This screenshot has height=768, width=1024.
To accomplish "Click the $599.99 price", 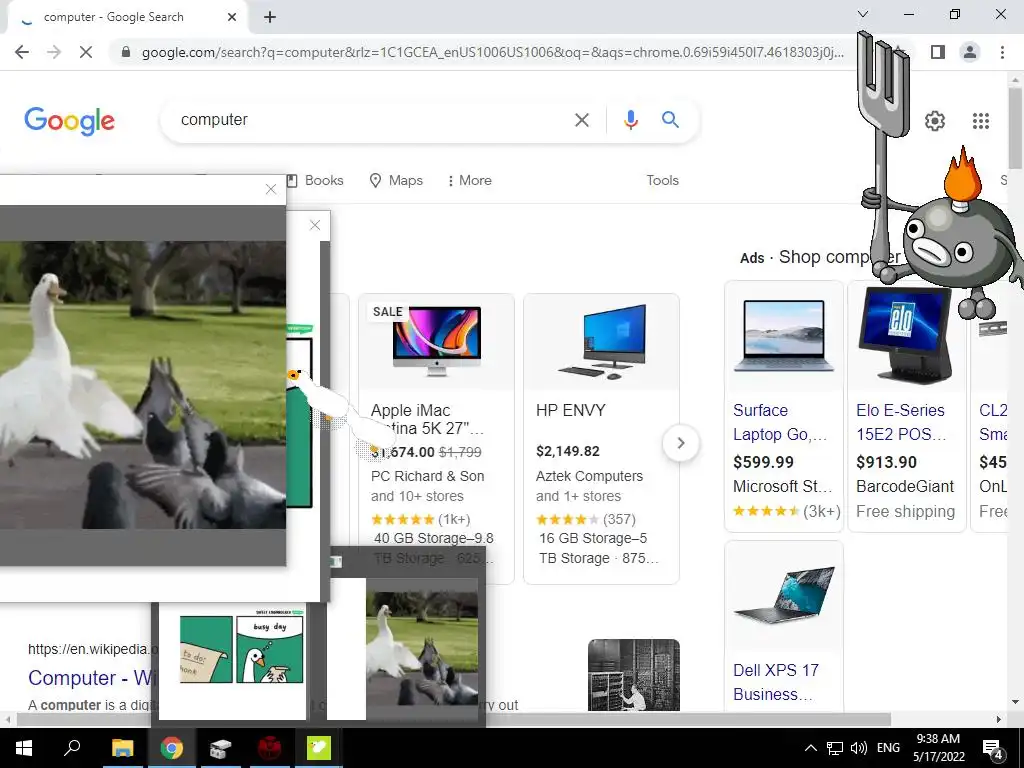I will [763, 462].
